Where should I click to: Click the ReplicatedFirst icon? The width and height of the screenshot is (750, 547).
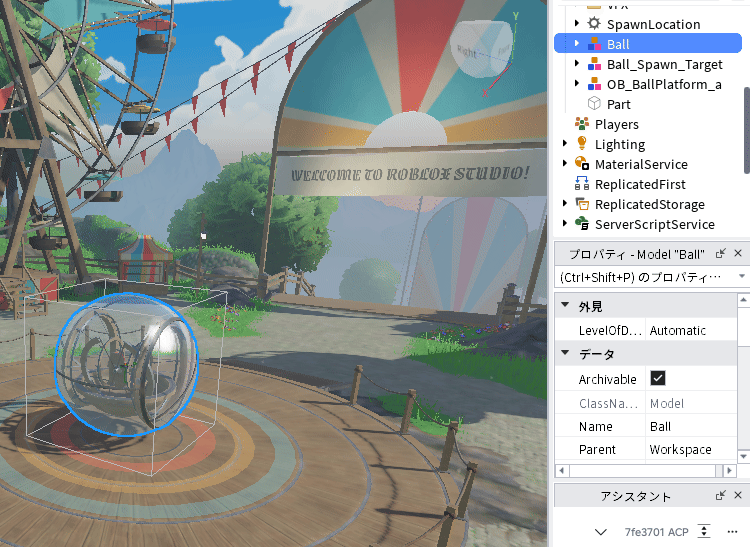coord(582,184)
